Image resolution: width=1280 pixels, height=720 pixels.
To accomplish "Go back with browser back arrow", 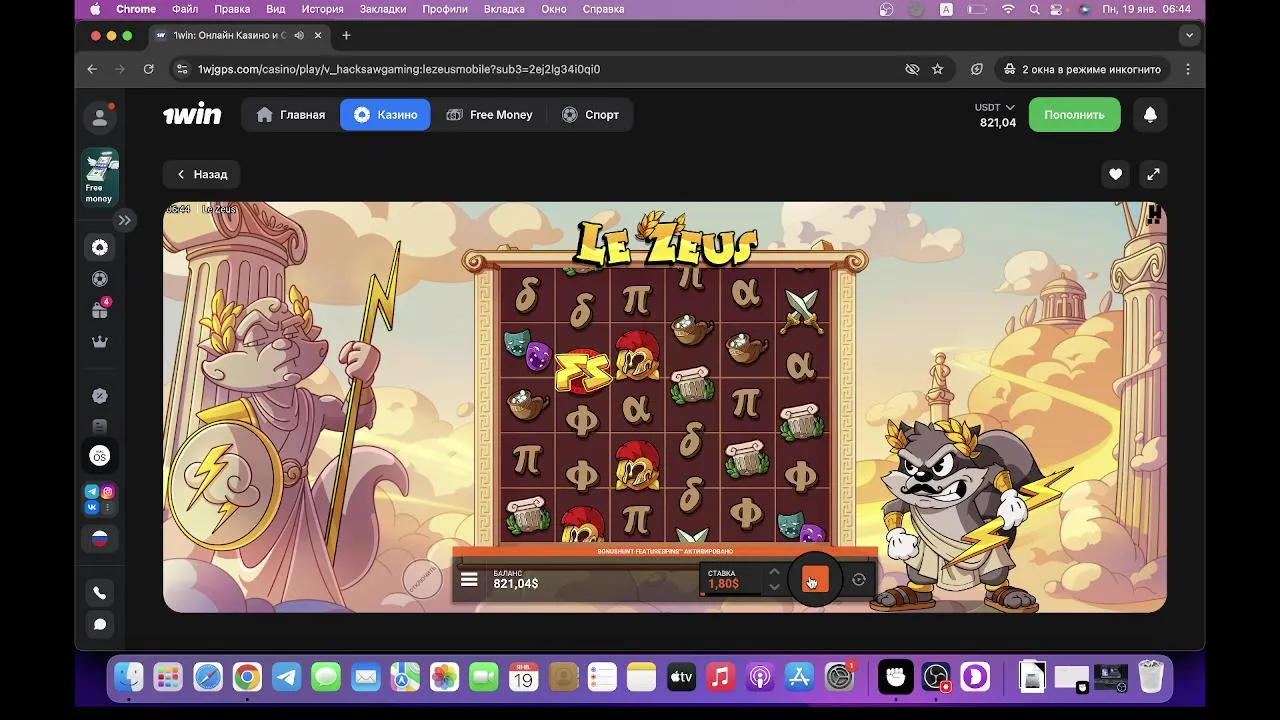I will (92, 69).
